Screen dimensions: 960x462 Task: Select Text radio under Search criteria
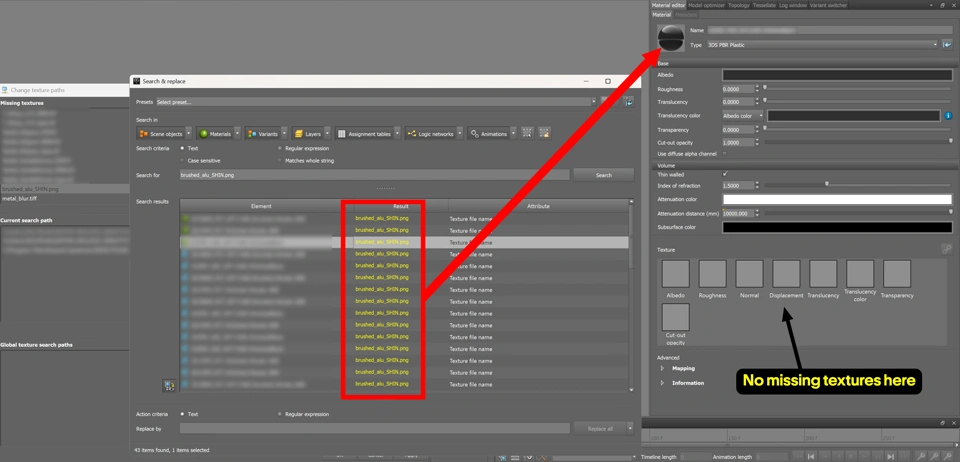[x=182, y=148]
